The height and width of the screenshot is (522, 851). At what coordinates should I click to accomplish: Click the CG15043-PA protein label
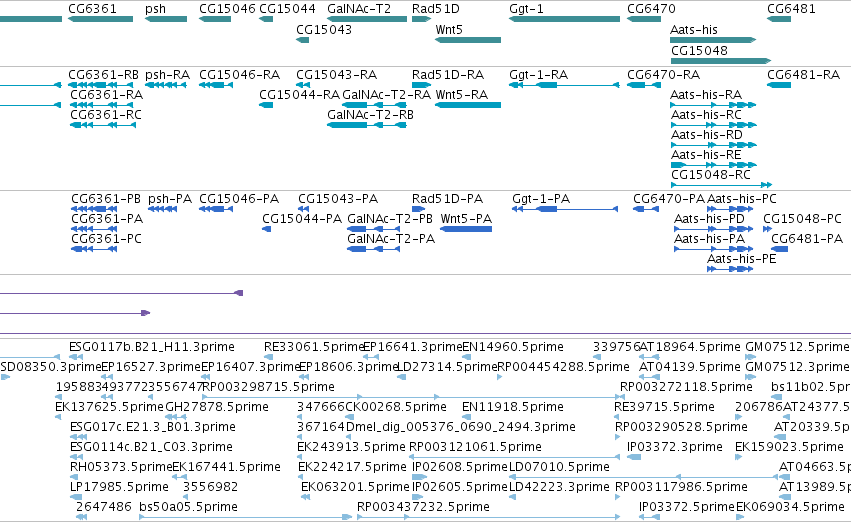click(x=338, y=199)
